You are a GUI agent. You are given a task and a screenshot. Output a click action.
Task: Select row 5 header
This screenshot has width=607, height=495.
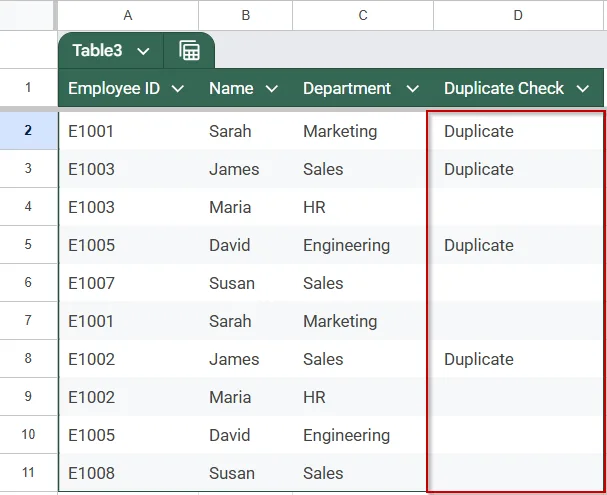28,245
